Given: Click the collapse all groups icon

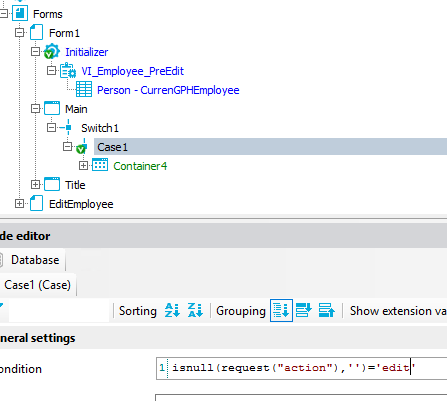Looking at the screenshot, I should click(327, 310).
